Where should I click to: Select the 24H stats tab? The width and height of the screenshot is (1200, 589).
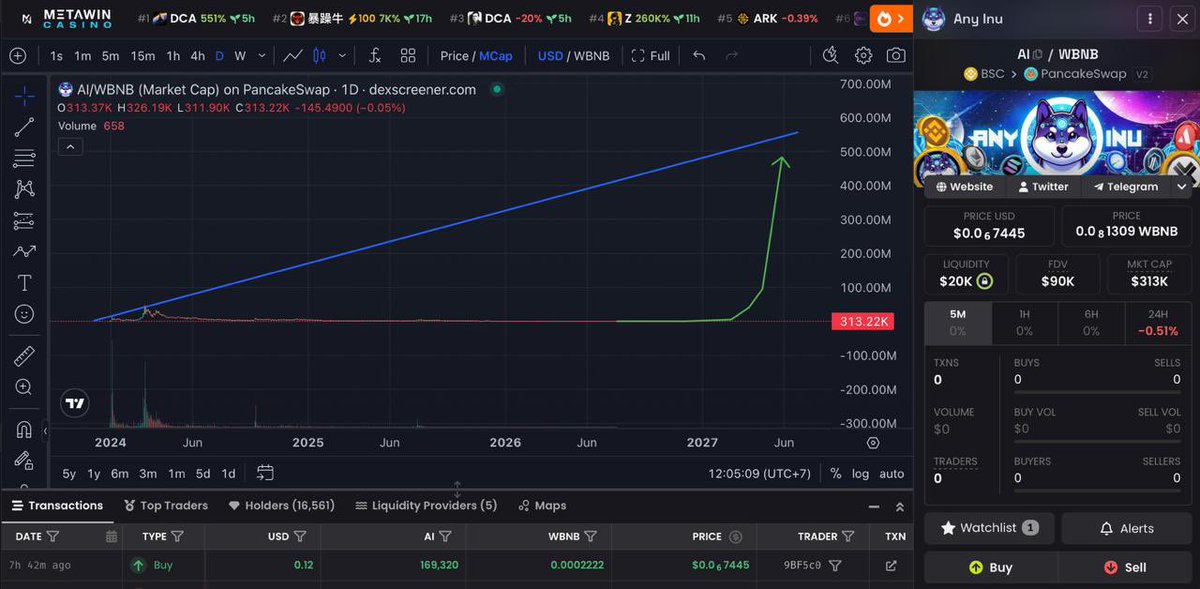click(x=1157, y=322)
